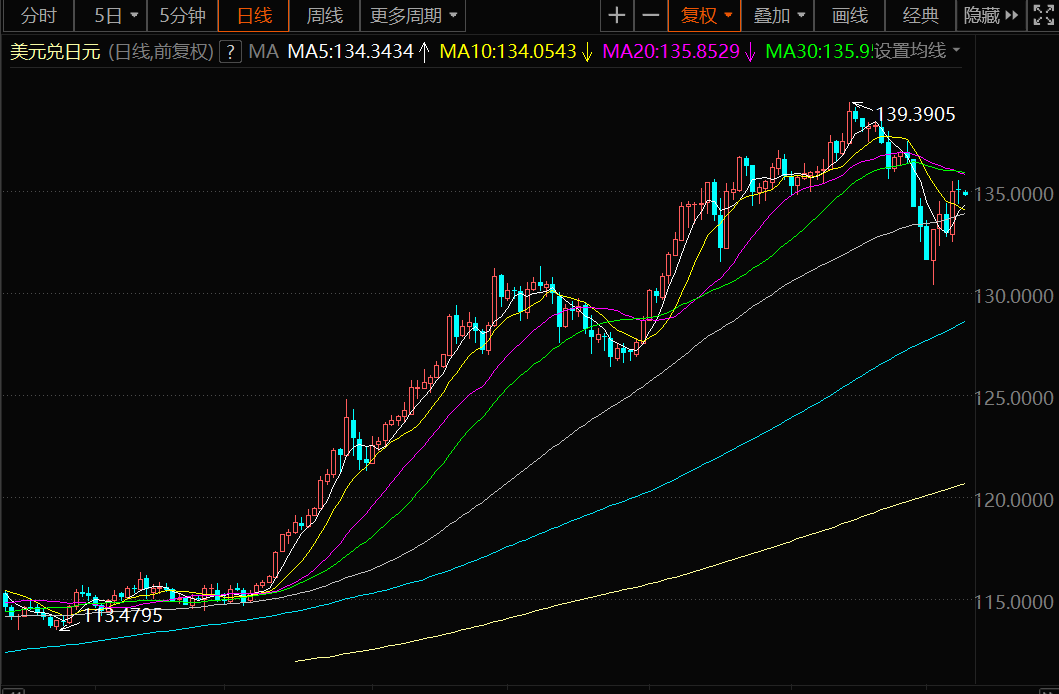Open the 5日 period dropdown
1059x694 pixels.
click(x=116, y=16)
